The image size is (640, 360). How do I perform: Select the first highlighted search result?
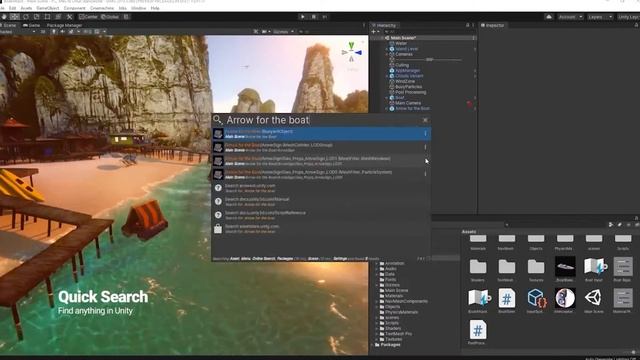[321, 134]
